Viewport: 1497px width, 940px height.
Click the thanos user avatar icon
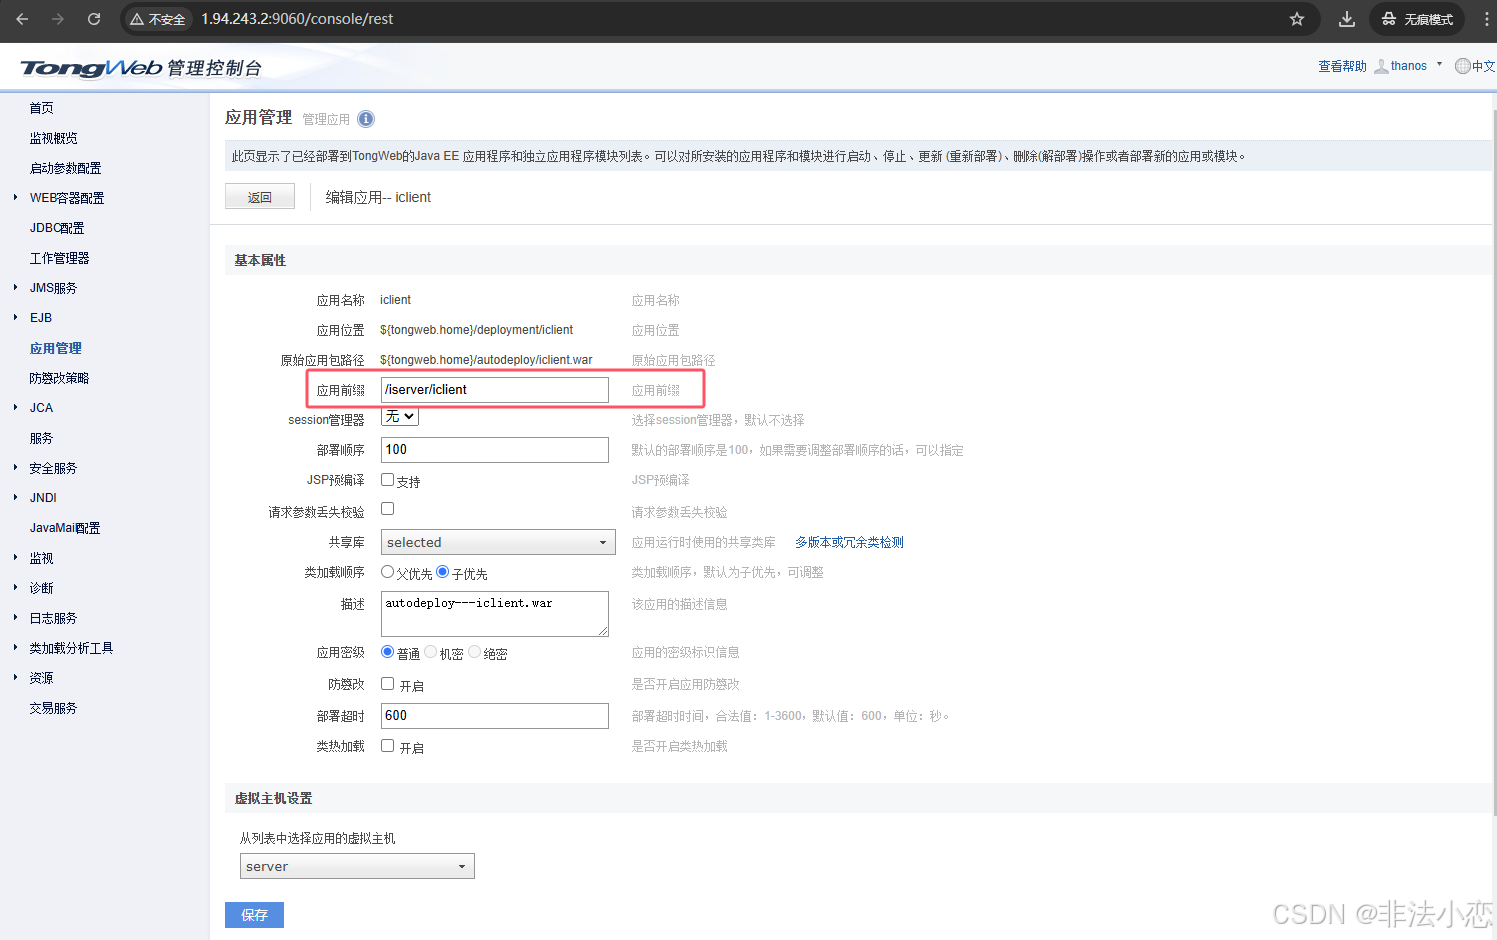click(x=1381, y=66)
